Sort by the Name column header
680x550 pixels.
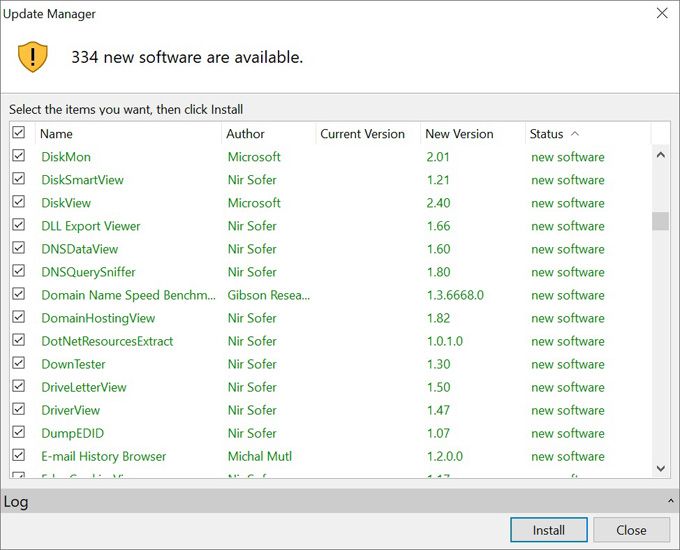pyautogui.click(x=128, y=134)
